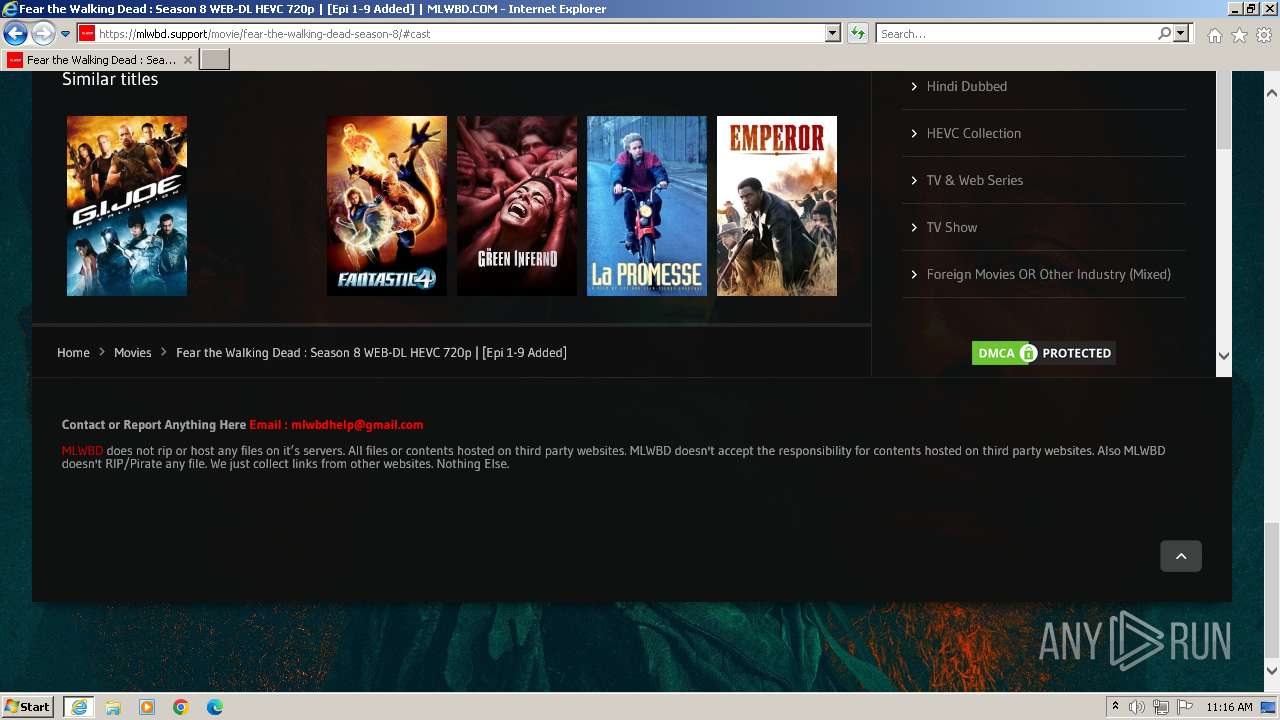Open a new blank tab

pos(215,60)
